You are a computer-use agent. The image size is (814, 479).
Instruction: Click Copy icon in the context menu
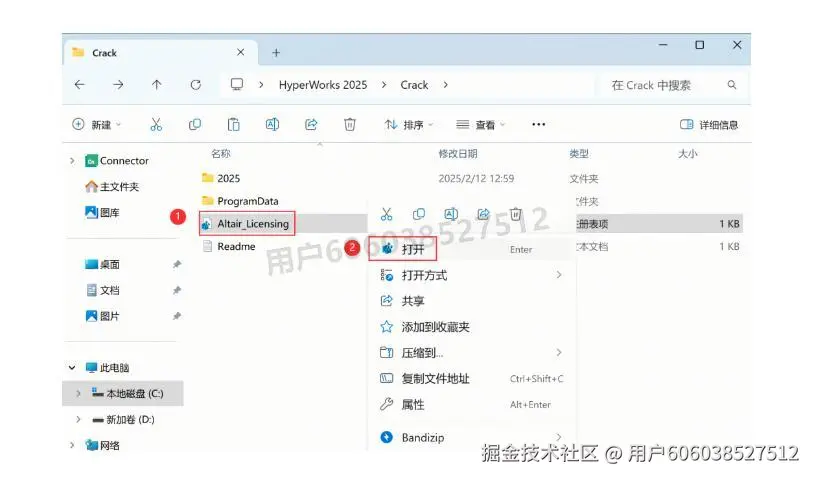click(419, 214)
